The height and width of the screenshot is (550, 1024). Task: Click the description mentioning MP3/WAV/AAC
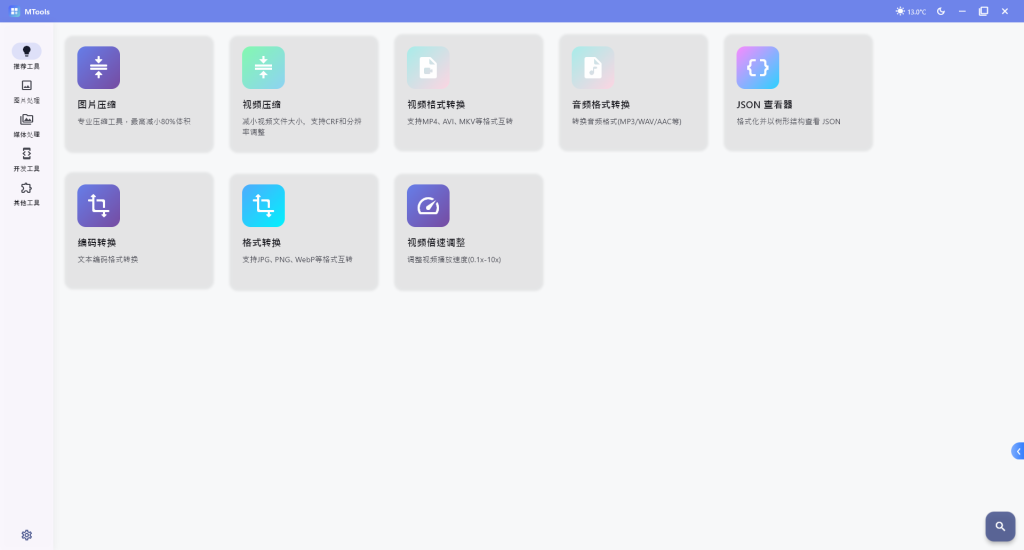627,121
